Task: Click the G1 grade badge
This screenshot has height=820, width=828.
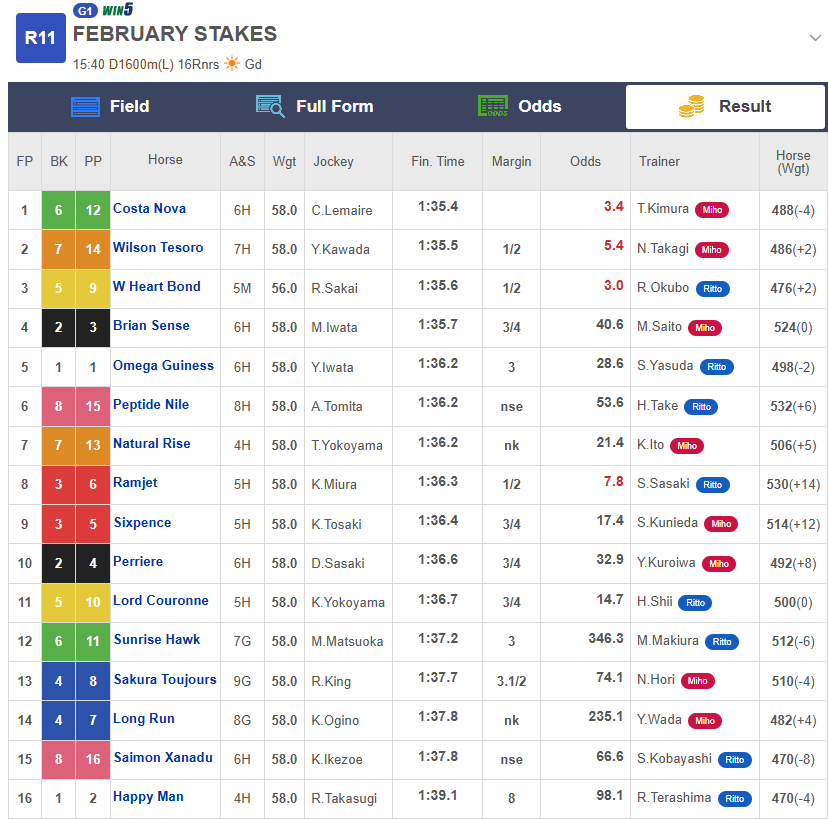Action: (85, 11)
